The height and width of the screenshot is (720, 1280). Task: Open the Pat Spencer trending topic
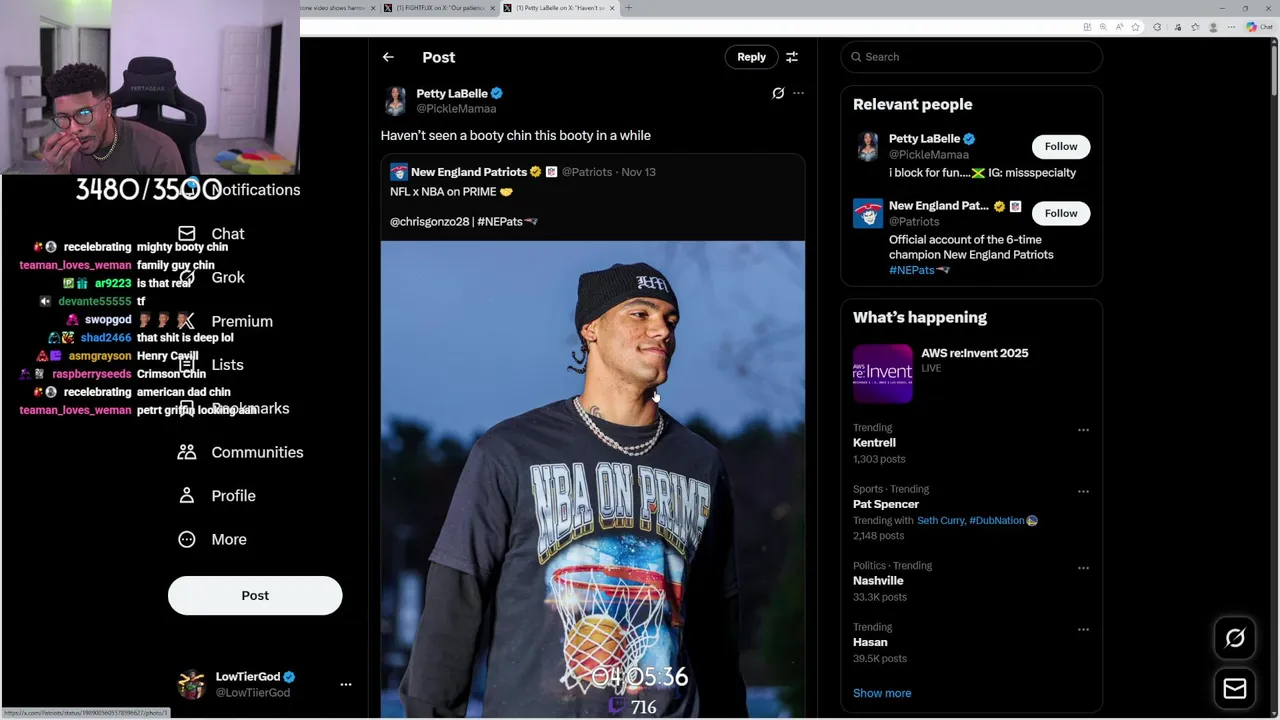click(885, 504)
